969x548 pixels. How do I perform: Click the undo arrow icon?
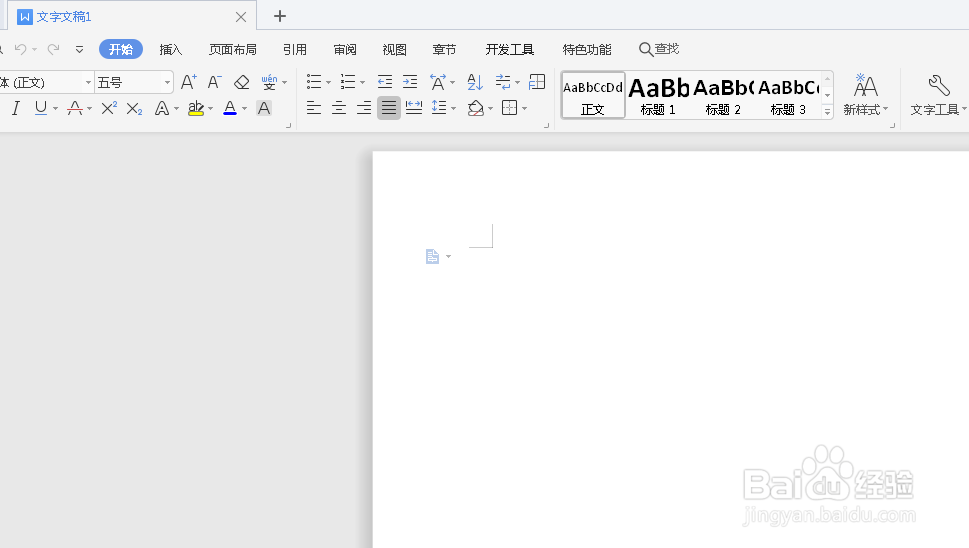20,49
